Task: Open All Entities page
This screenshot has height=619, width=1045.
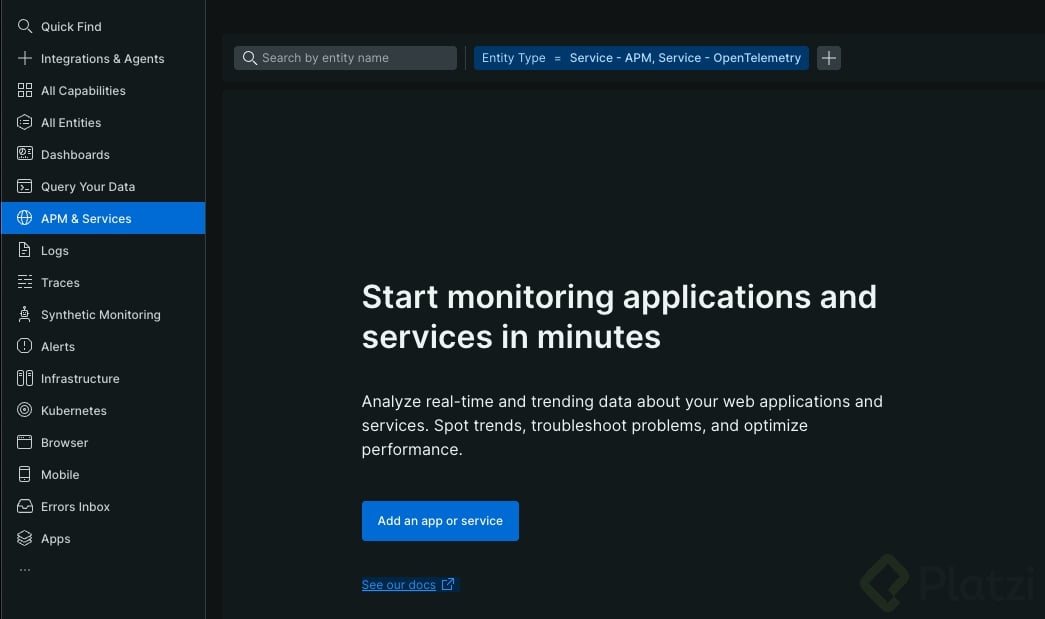Action: pos(103,122)
